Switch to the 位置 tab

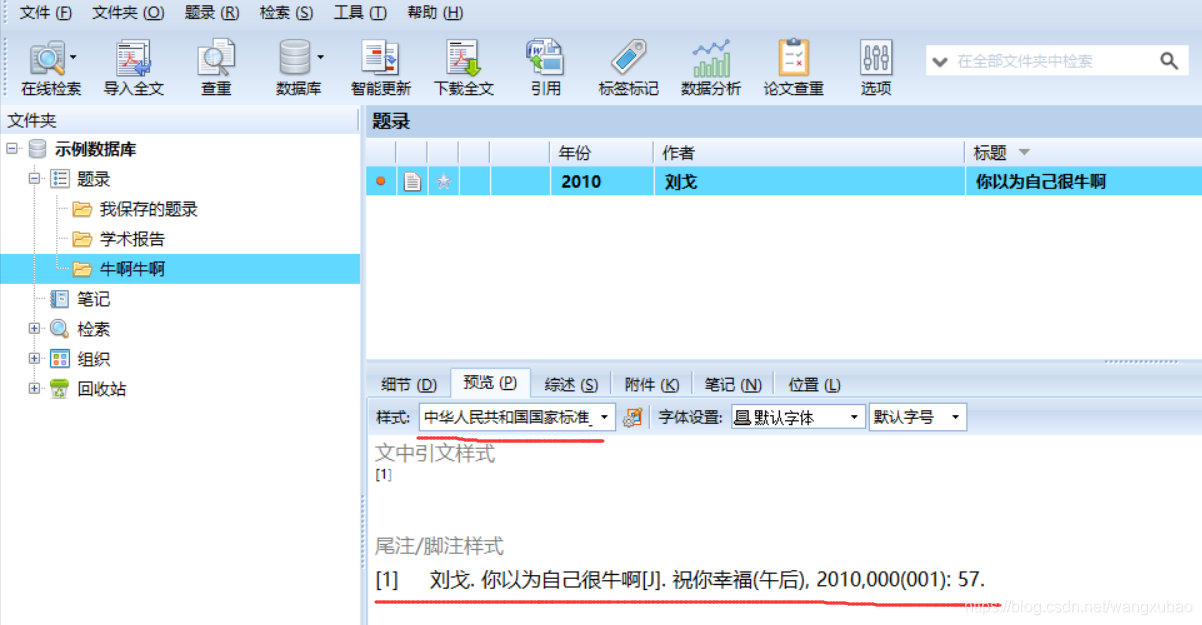tap(814, 385)
